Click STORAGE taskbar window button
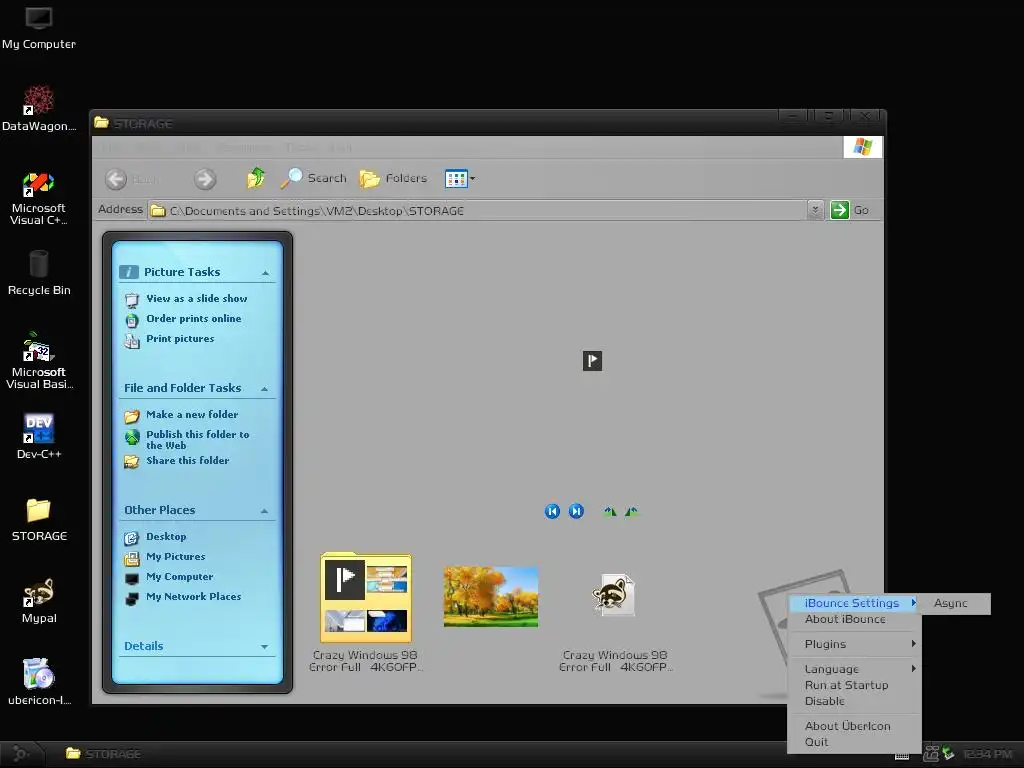The width and height of the screenshot is (1024, 768). coord(104,754)
